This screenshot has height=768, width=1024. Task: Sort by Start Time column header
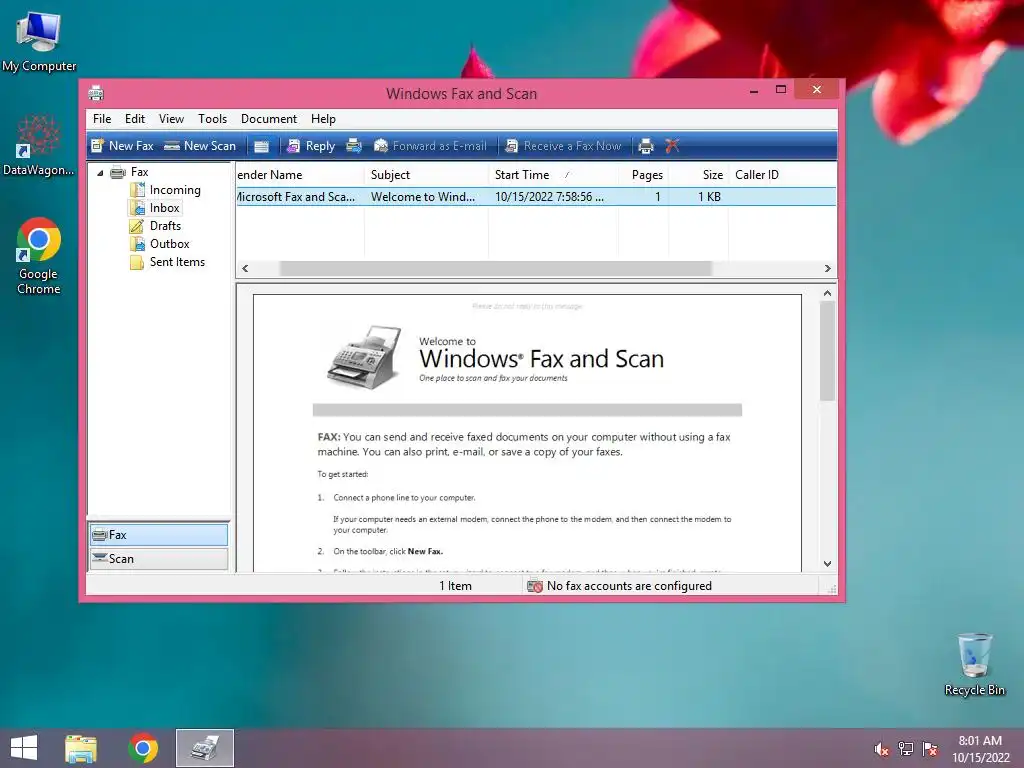[x=553, y=175]
